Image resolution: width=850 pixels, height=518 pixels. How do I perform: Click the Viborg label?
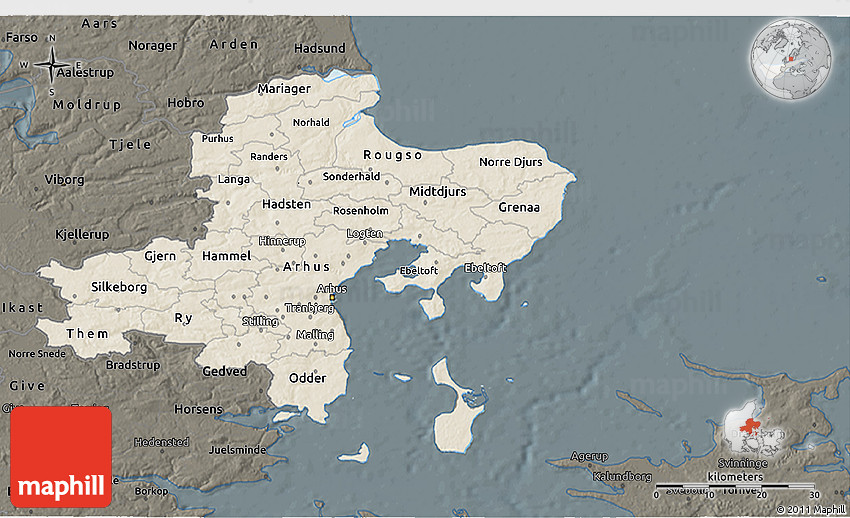click(65, 180)
